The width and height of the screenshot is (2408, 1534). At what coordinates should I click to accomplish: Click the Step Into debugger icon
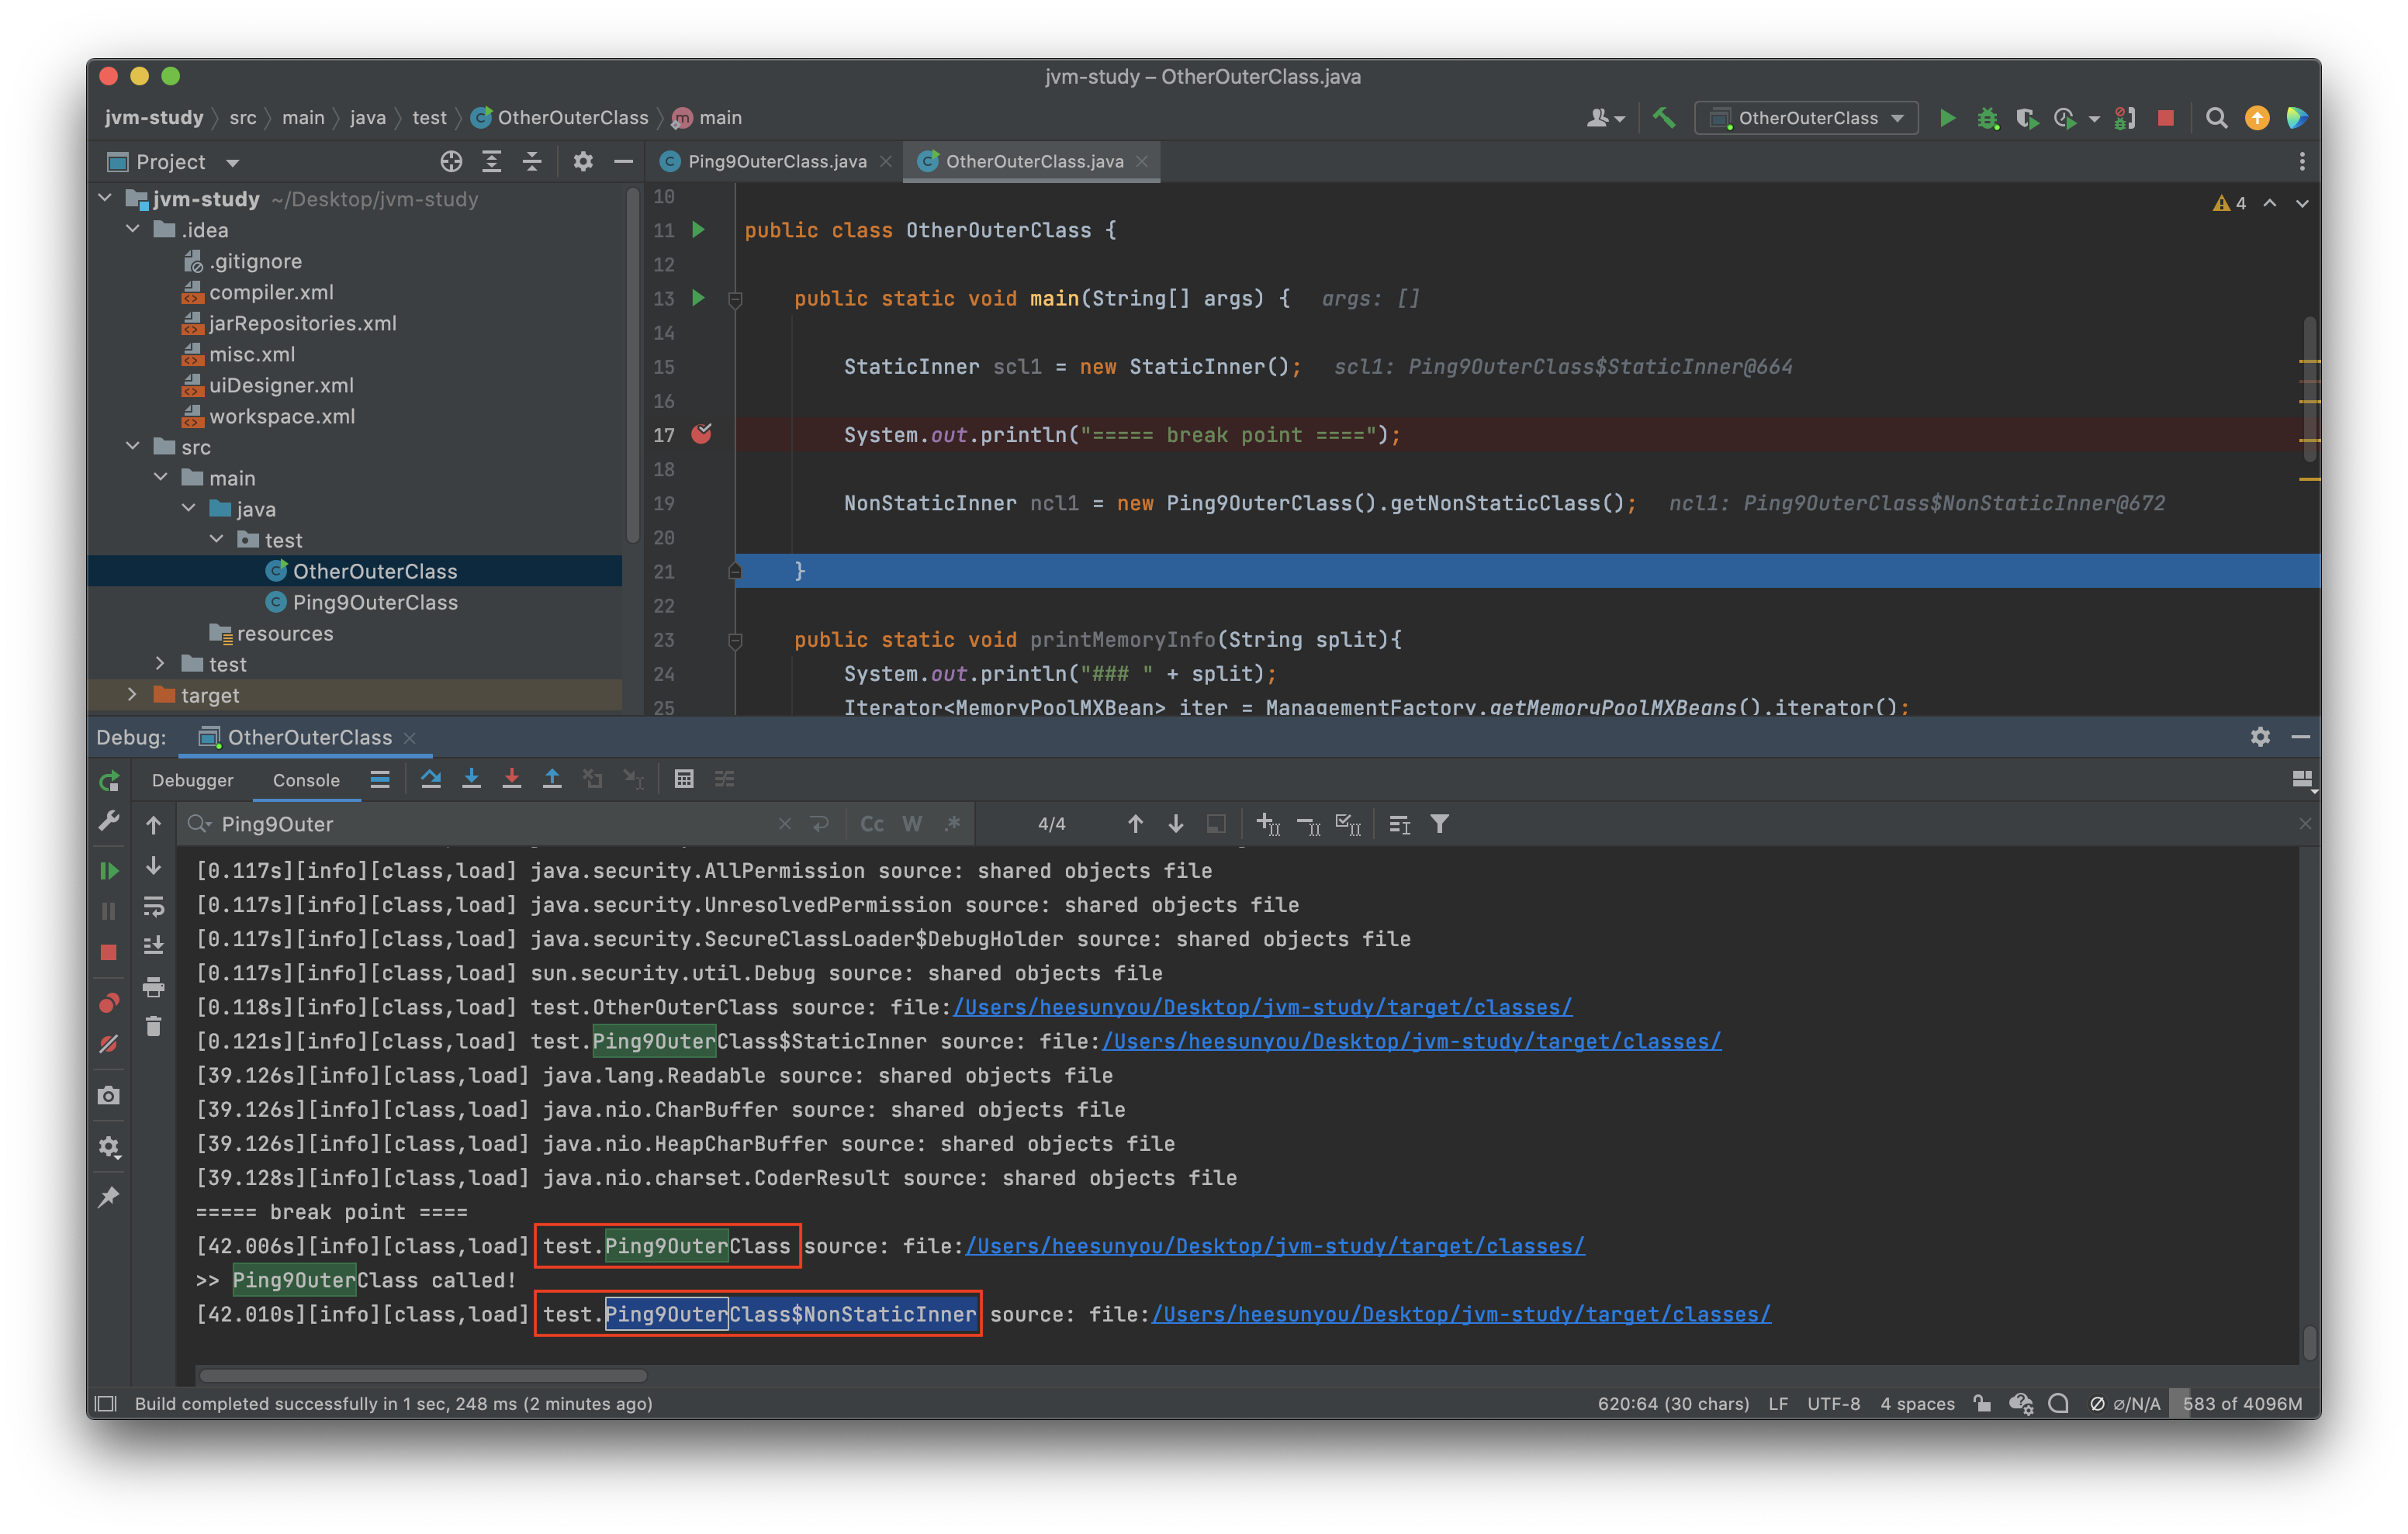pyautogui.click(x=471, y=779)
